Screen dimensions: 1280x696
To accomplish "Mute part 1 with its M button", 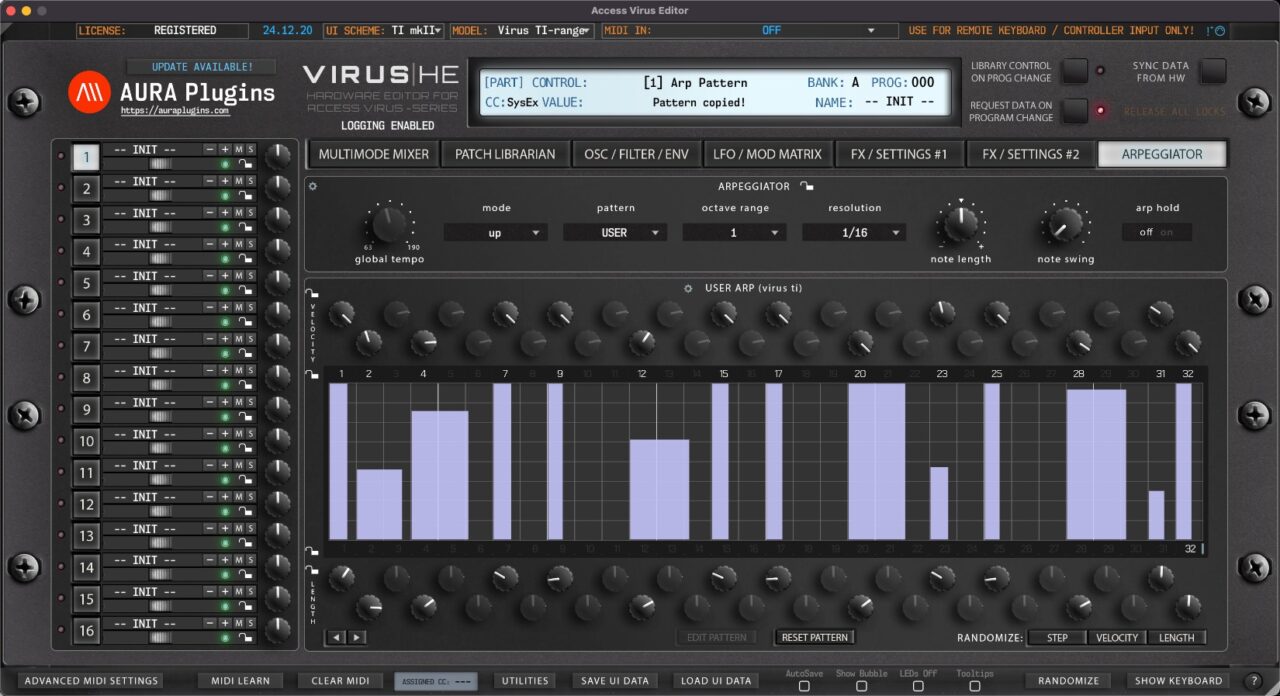I will point(239,149).
